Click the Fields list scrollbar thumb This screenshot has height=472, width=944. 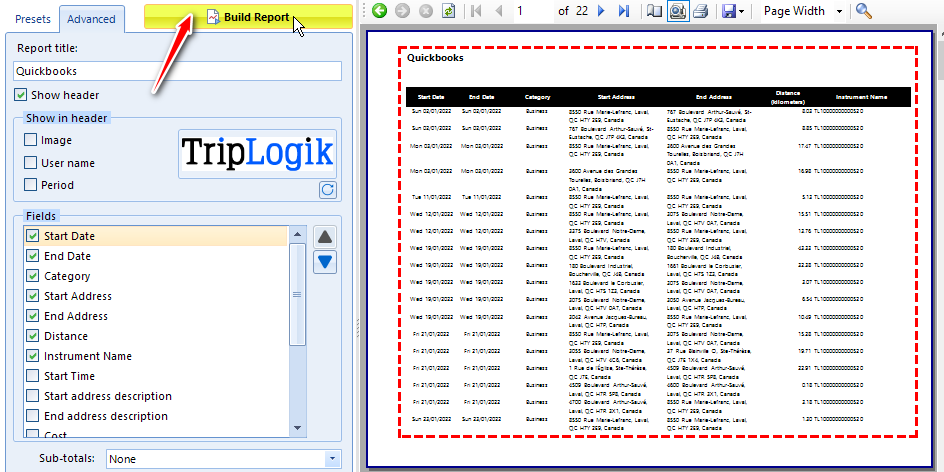tap(297, 294)
